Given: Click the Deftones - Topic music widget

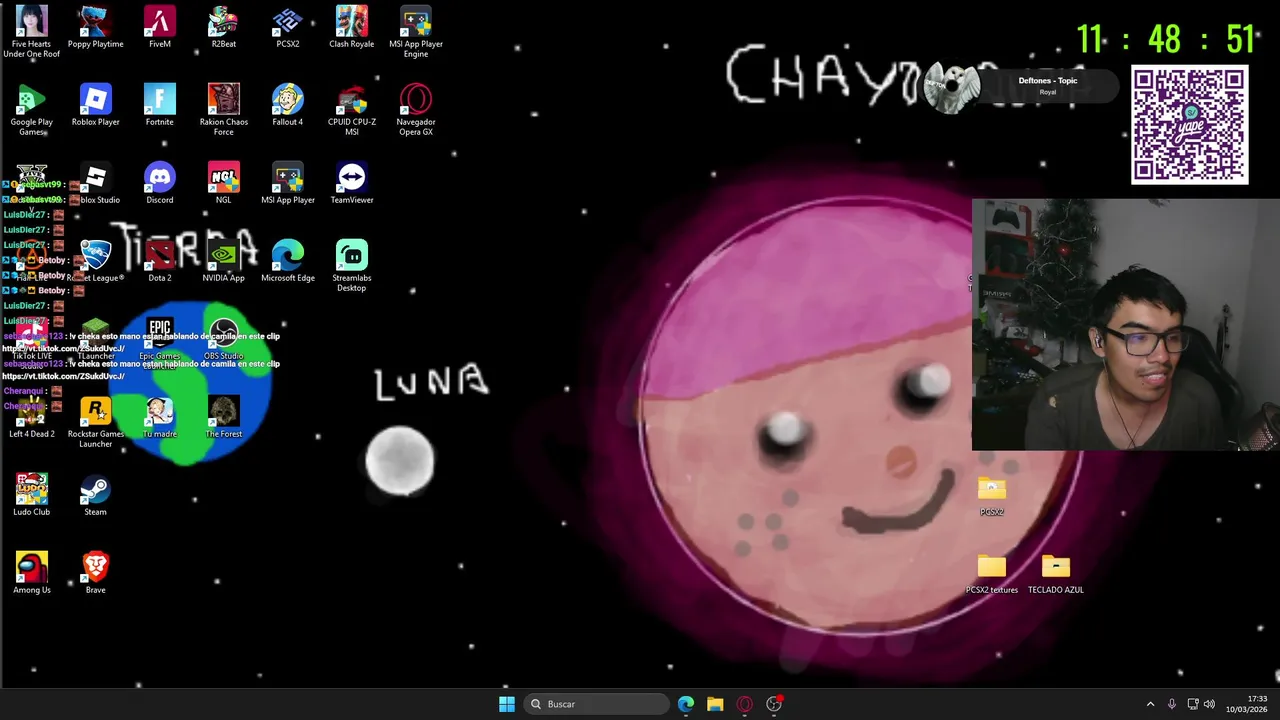Looking at the screenshot, I should pyautogui.click(x=1022, y=86).
